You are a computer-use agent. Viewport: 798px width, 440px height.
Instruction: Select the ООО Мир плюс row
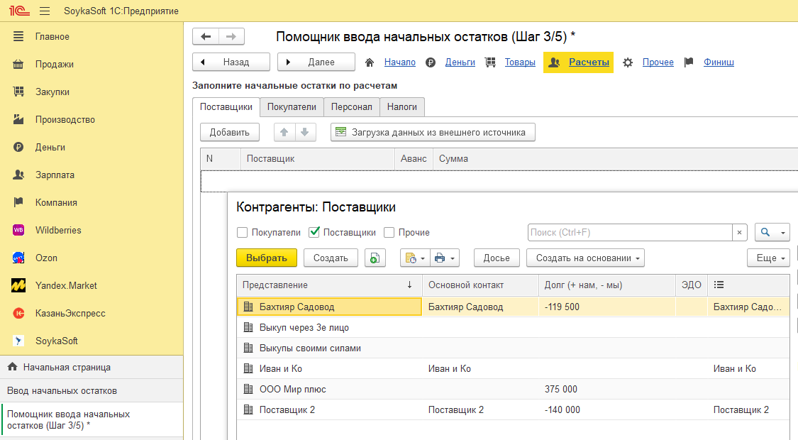click(x=513, y=389)
